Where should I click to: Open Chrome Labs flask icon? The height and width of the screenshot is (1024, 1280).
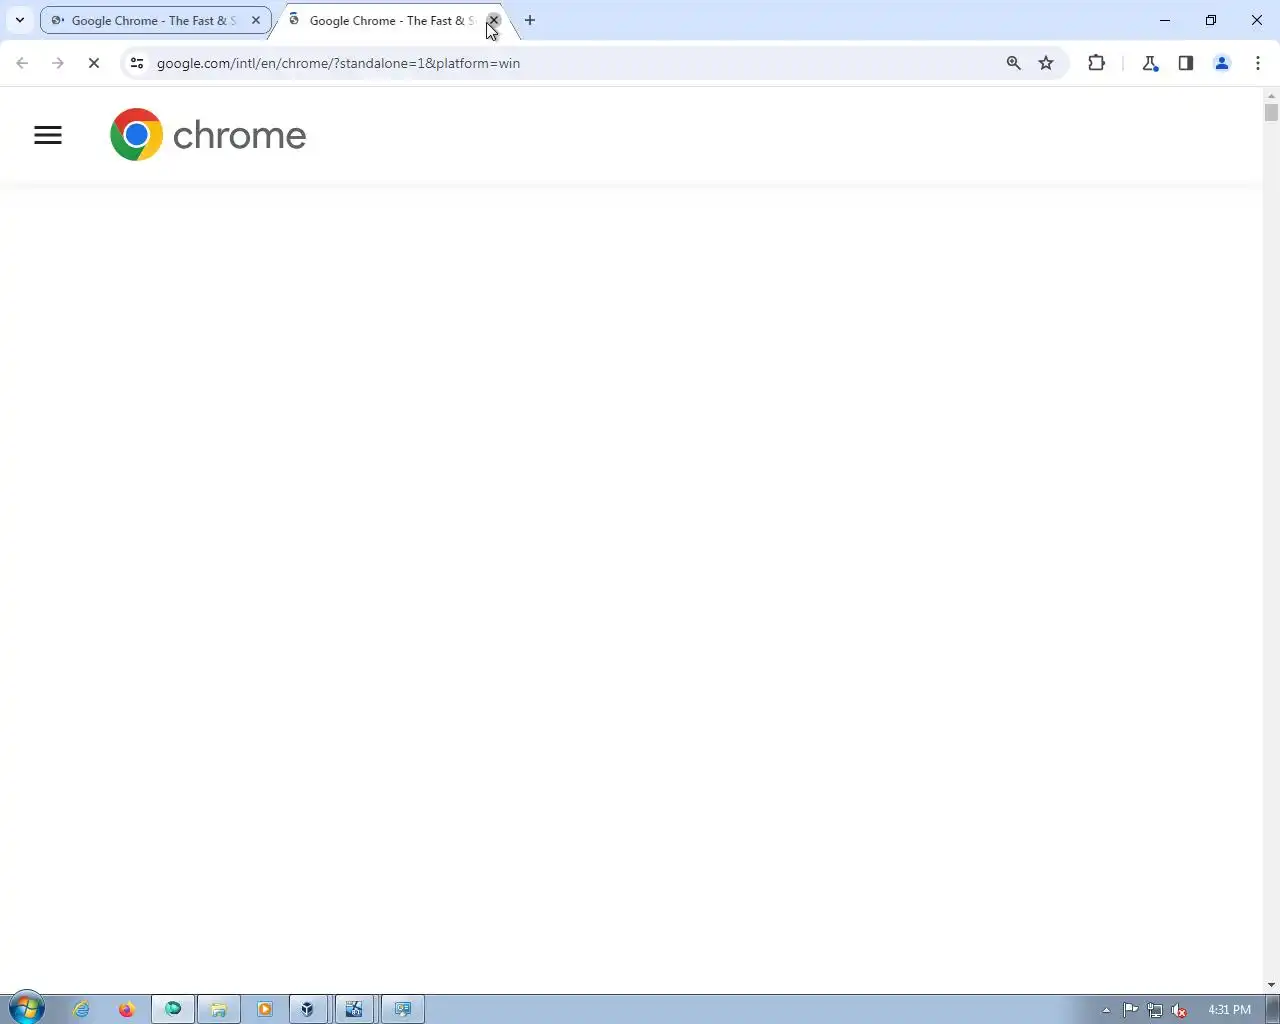tap(1150, 63)
